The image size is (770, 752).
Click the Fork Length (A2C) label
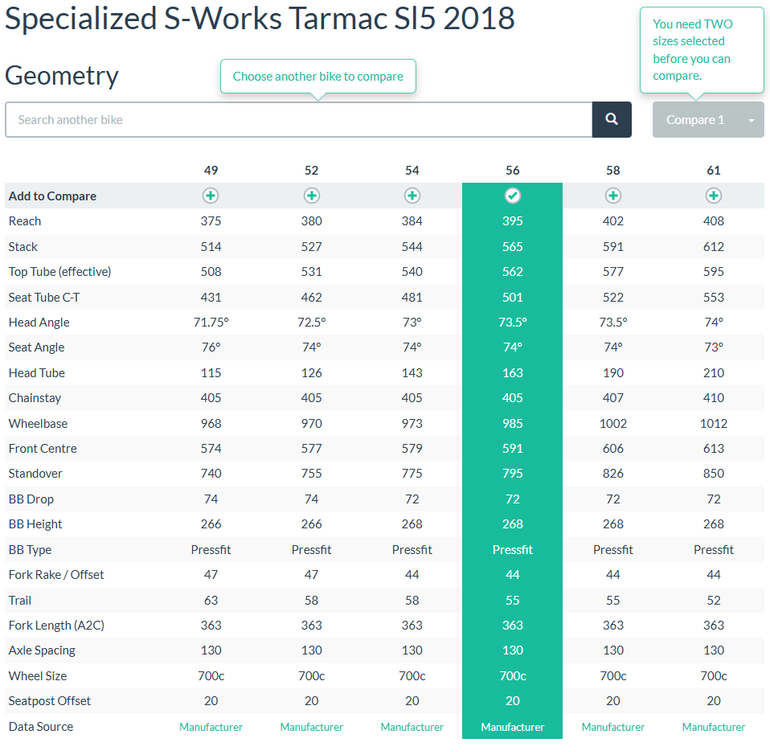coord(56,625)
